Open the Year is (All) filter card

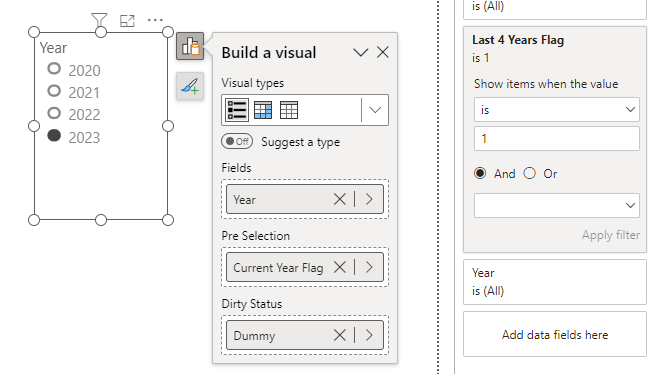point(555,282)
